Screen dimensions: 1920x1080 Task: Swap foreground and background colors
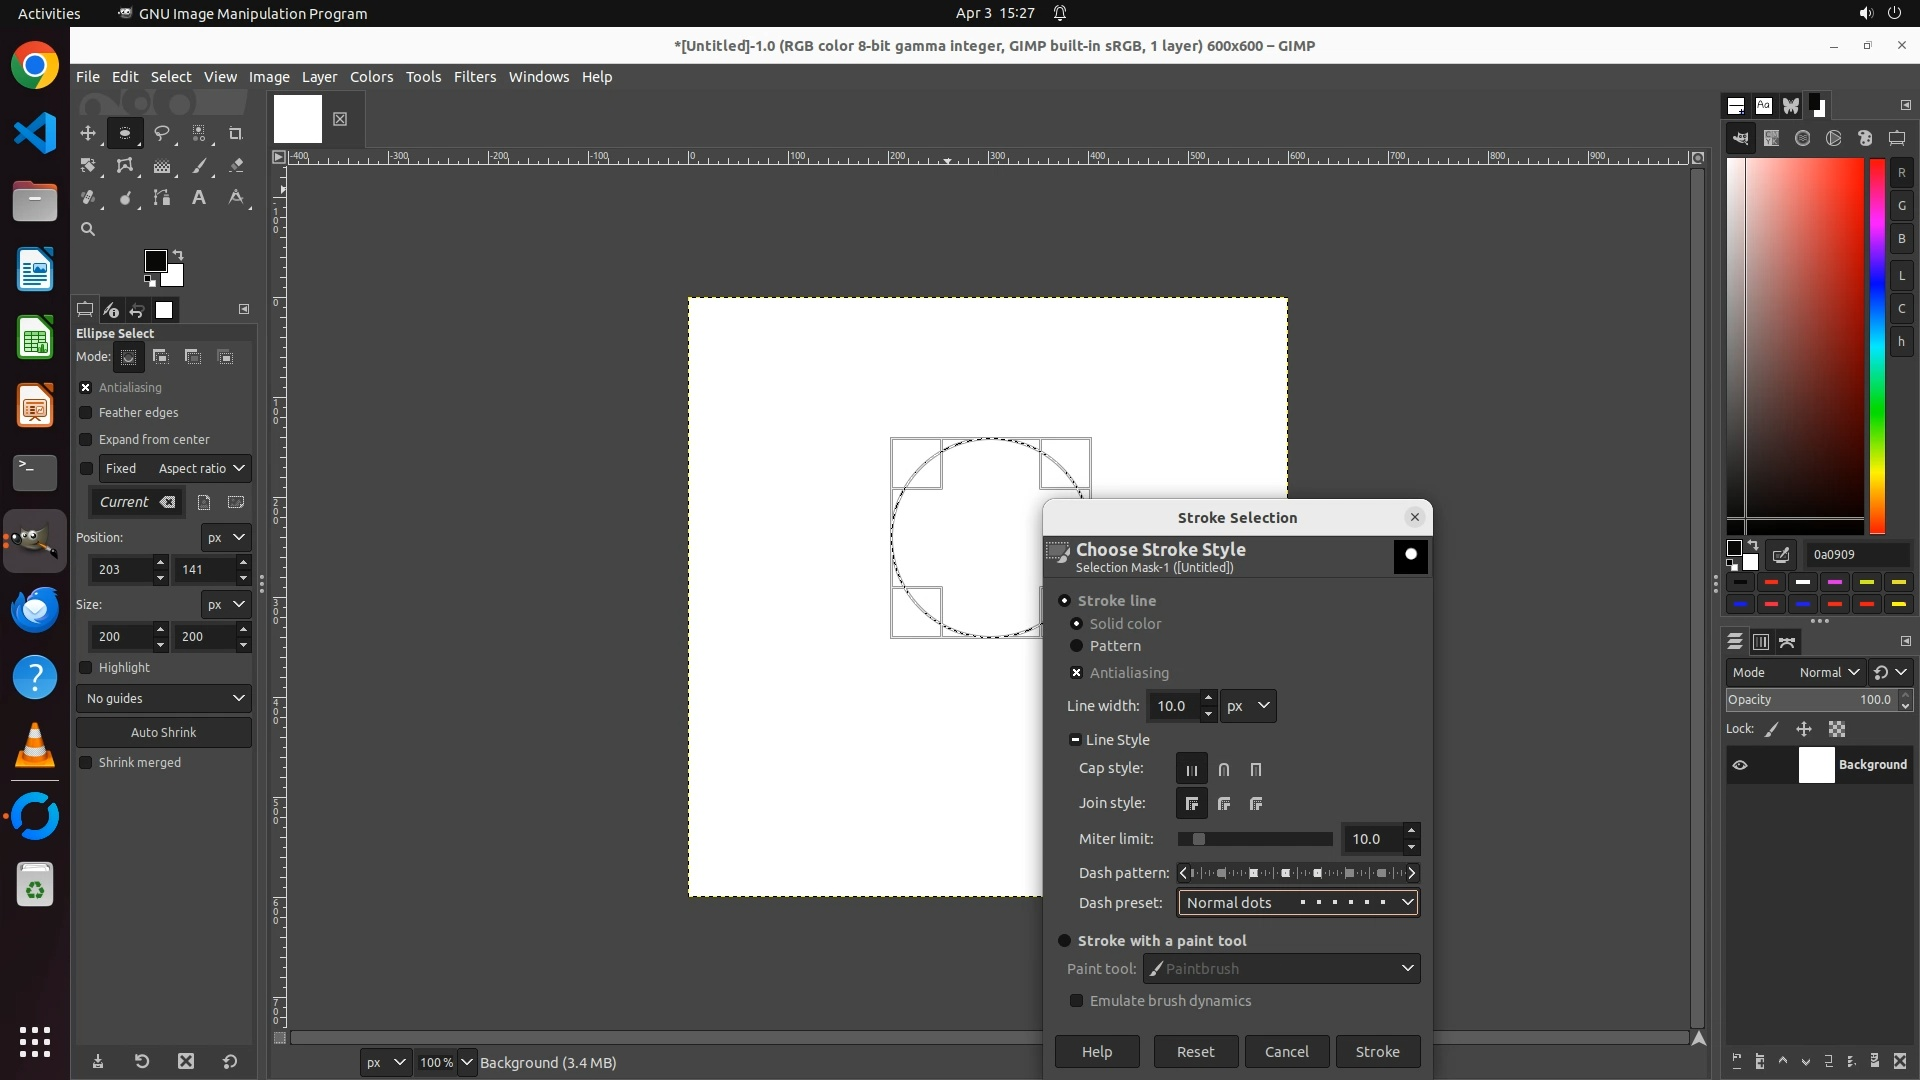pos(178,255)
